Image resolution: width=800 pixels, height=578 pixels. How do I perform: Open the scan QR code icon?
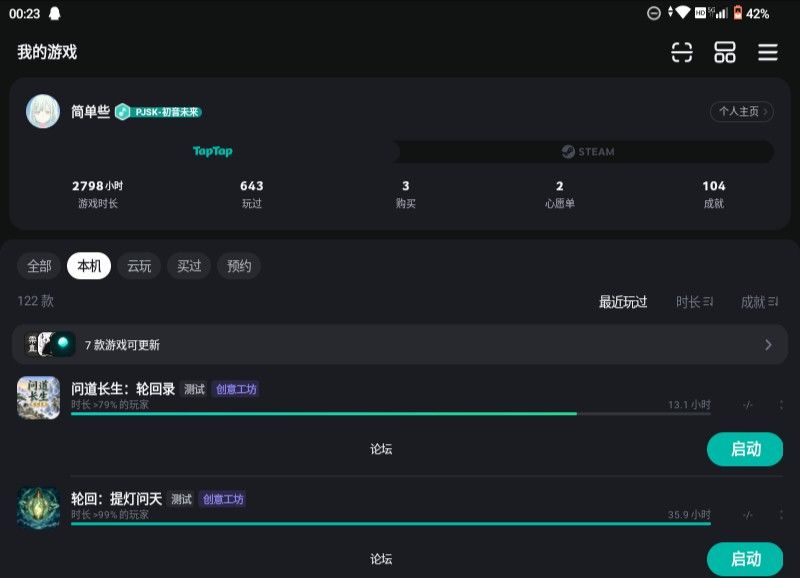click(x=682, y=52)
